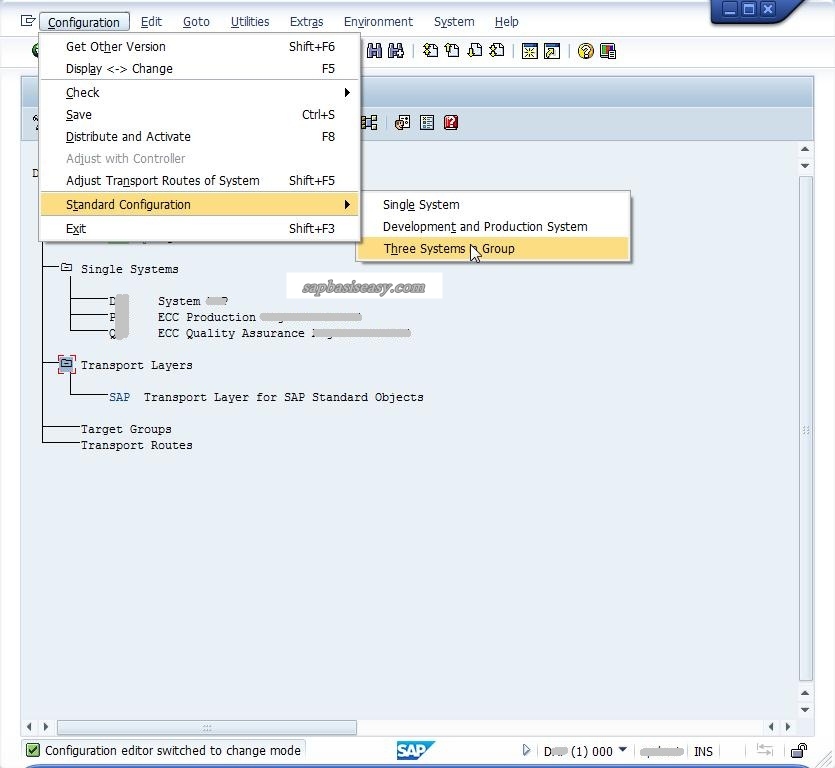This screenshot has height=768, width=835.
Task: Click the Find binoculars icon
Action: [x=374, y=51]
